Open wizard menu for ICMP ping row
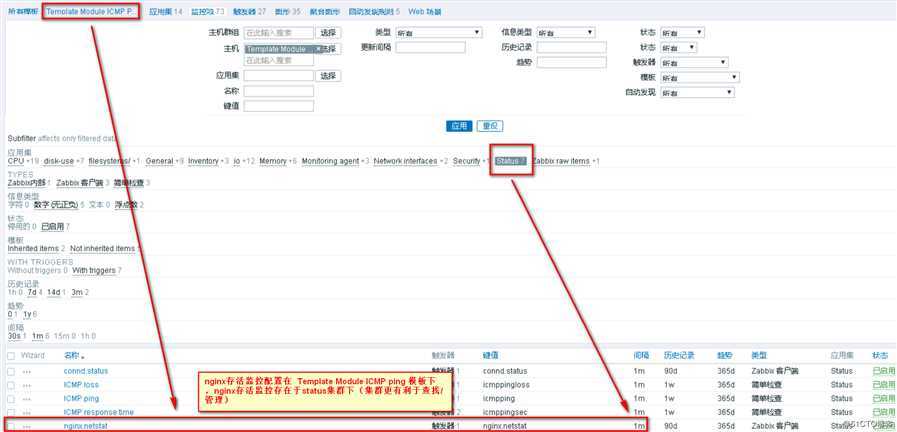The height and width of the screenshot is (432, 897). coord(26,399)
